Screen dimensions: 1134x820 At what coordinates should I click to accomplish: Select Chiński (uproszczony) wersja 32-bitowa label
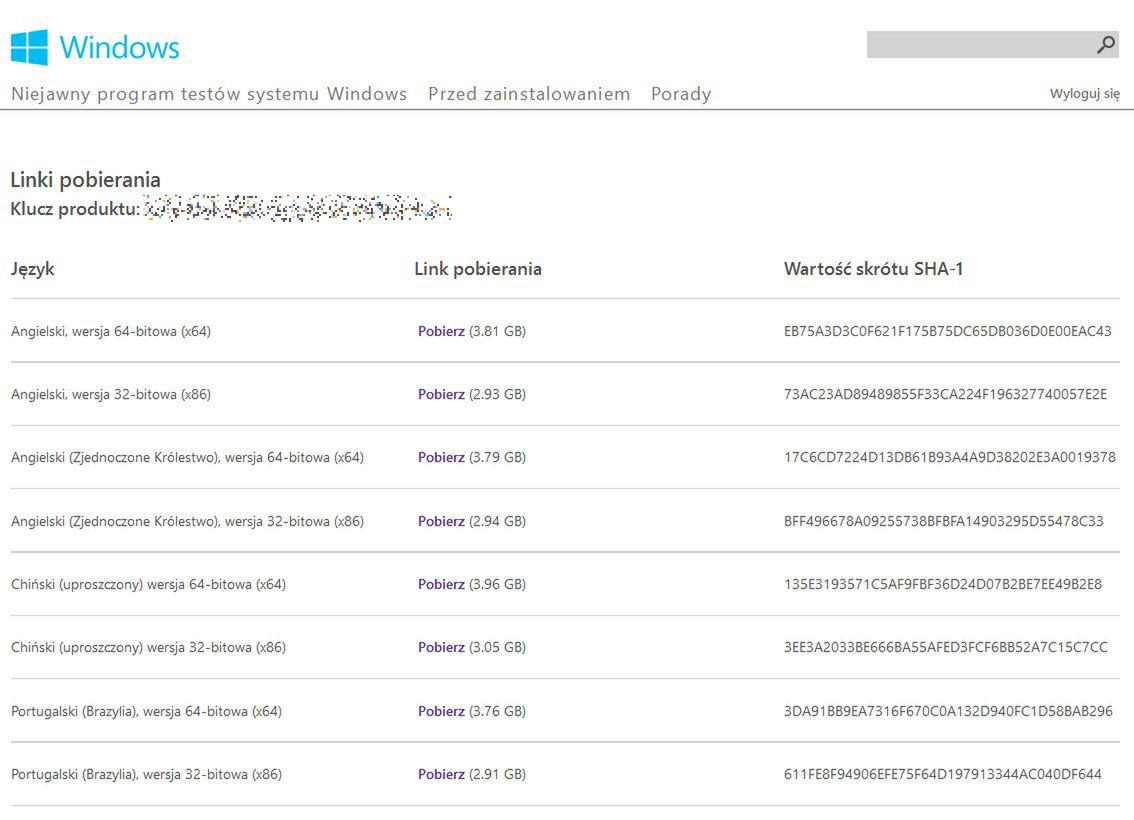148,647
